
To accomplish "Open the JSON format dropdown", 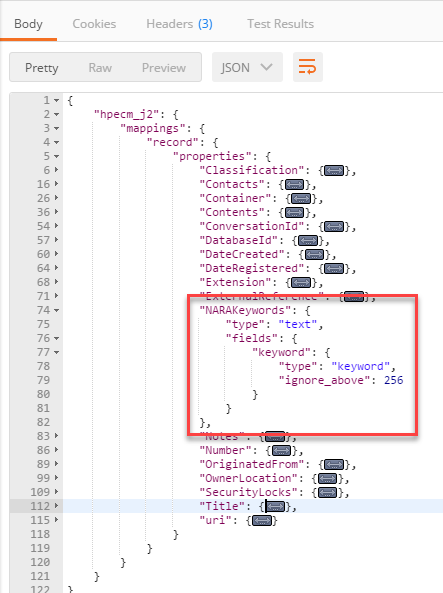I will tap(247, 67).
